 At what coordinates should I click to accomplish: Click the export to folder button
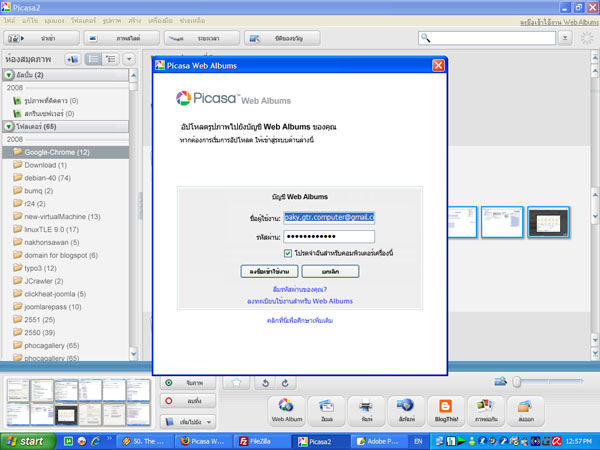point(526,411)
